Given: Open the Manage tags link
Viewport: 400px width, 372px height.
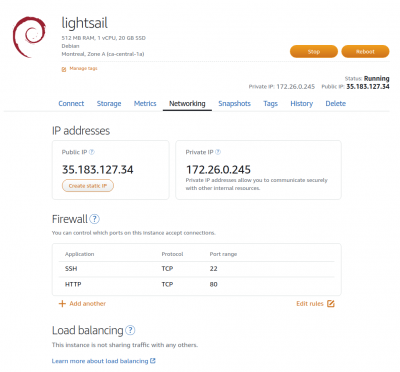Looking at the screenshot, I should pos(83,69).
